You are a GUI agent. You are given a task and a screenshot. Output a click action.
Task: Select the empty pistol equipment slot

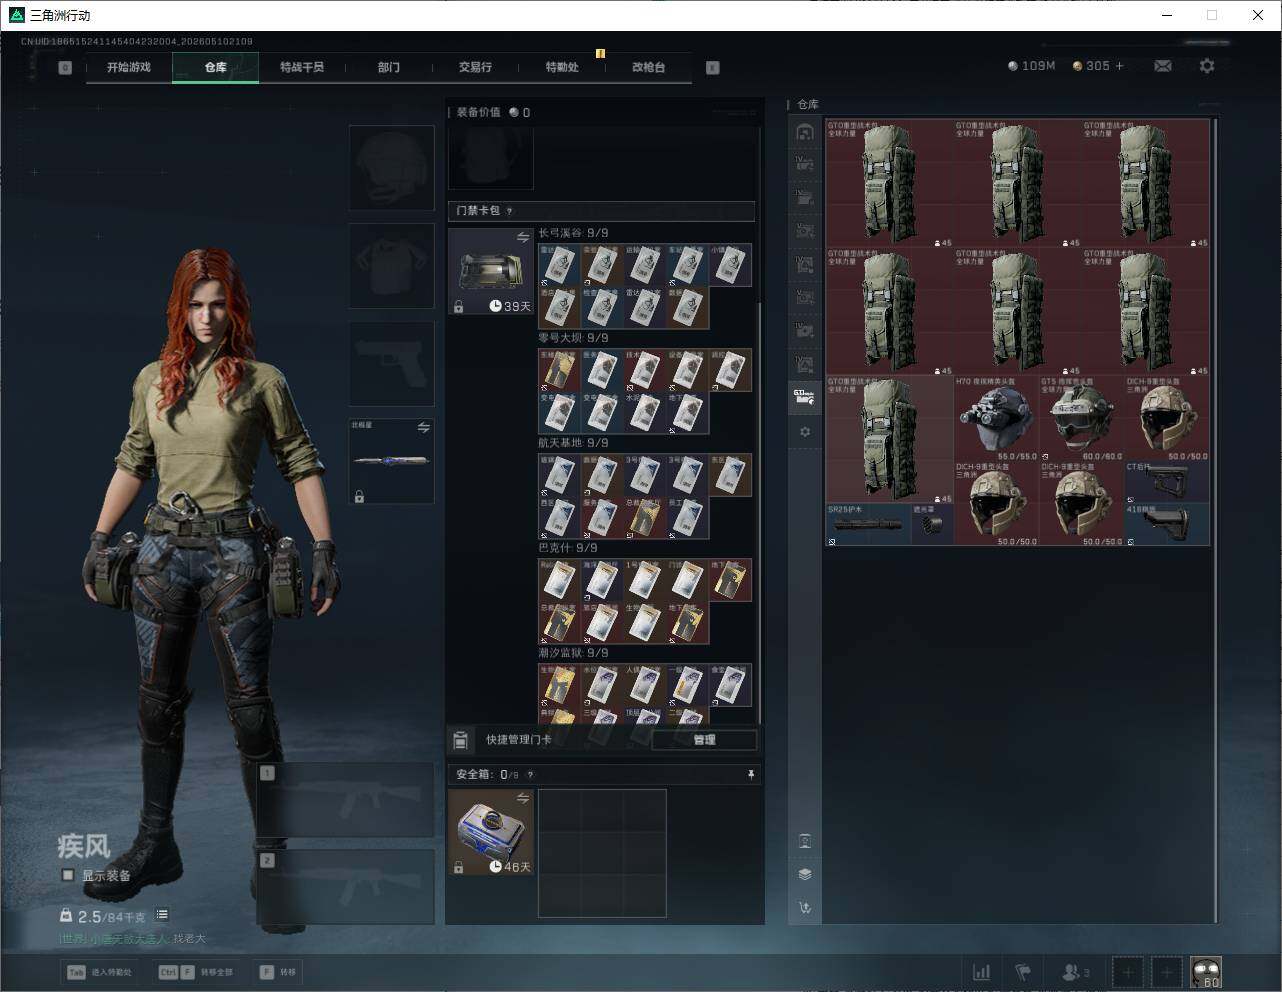[x=392, y=363]
